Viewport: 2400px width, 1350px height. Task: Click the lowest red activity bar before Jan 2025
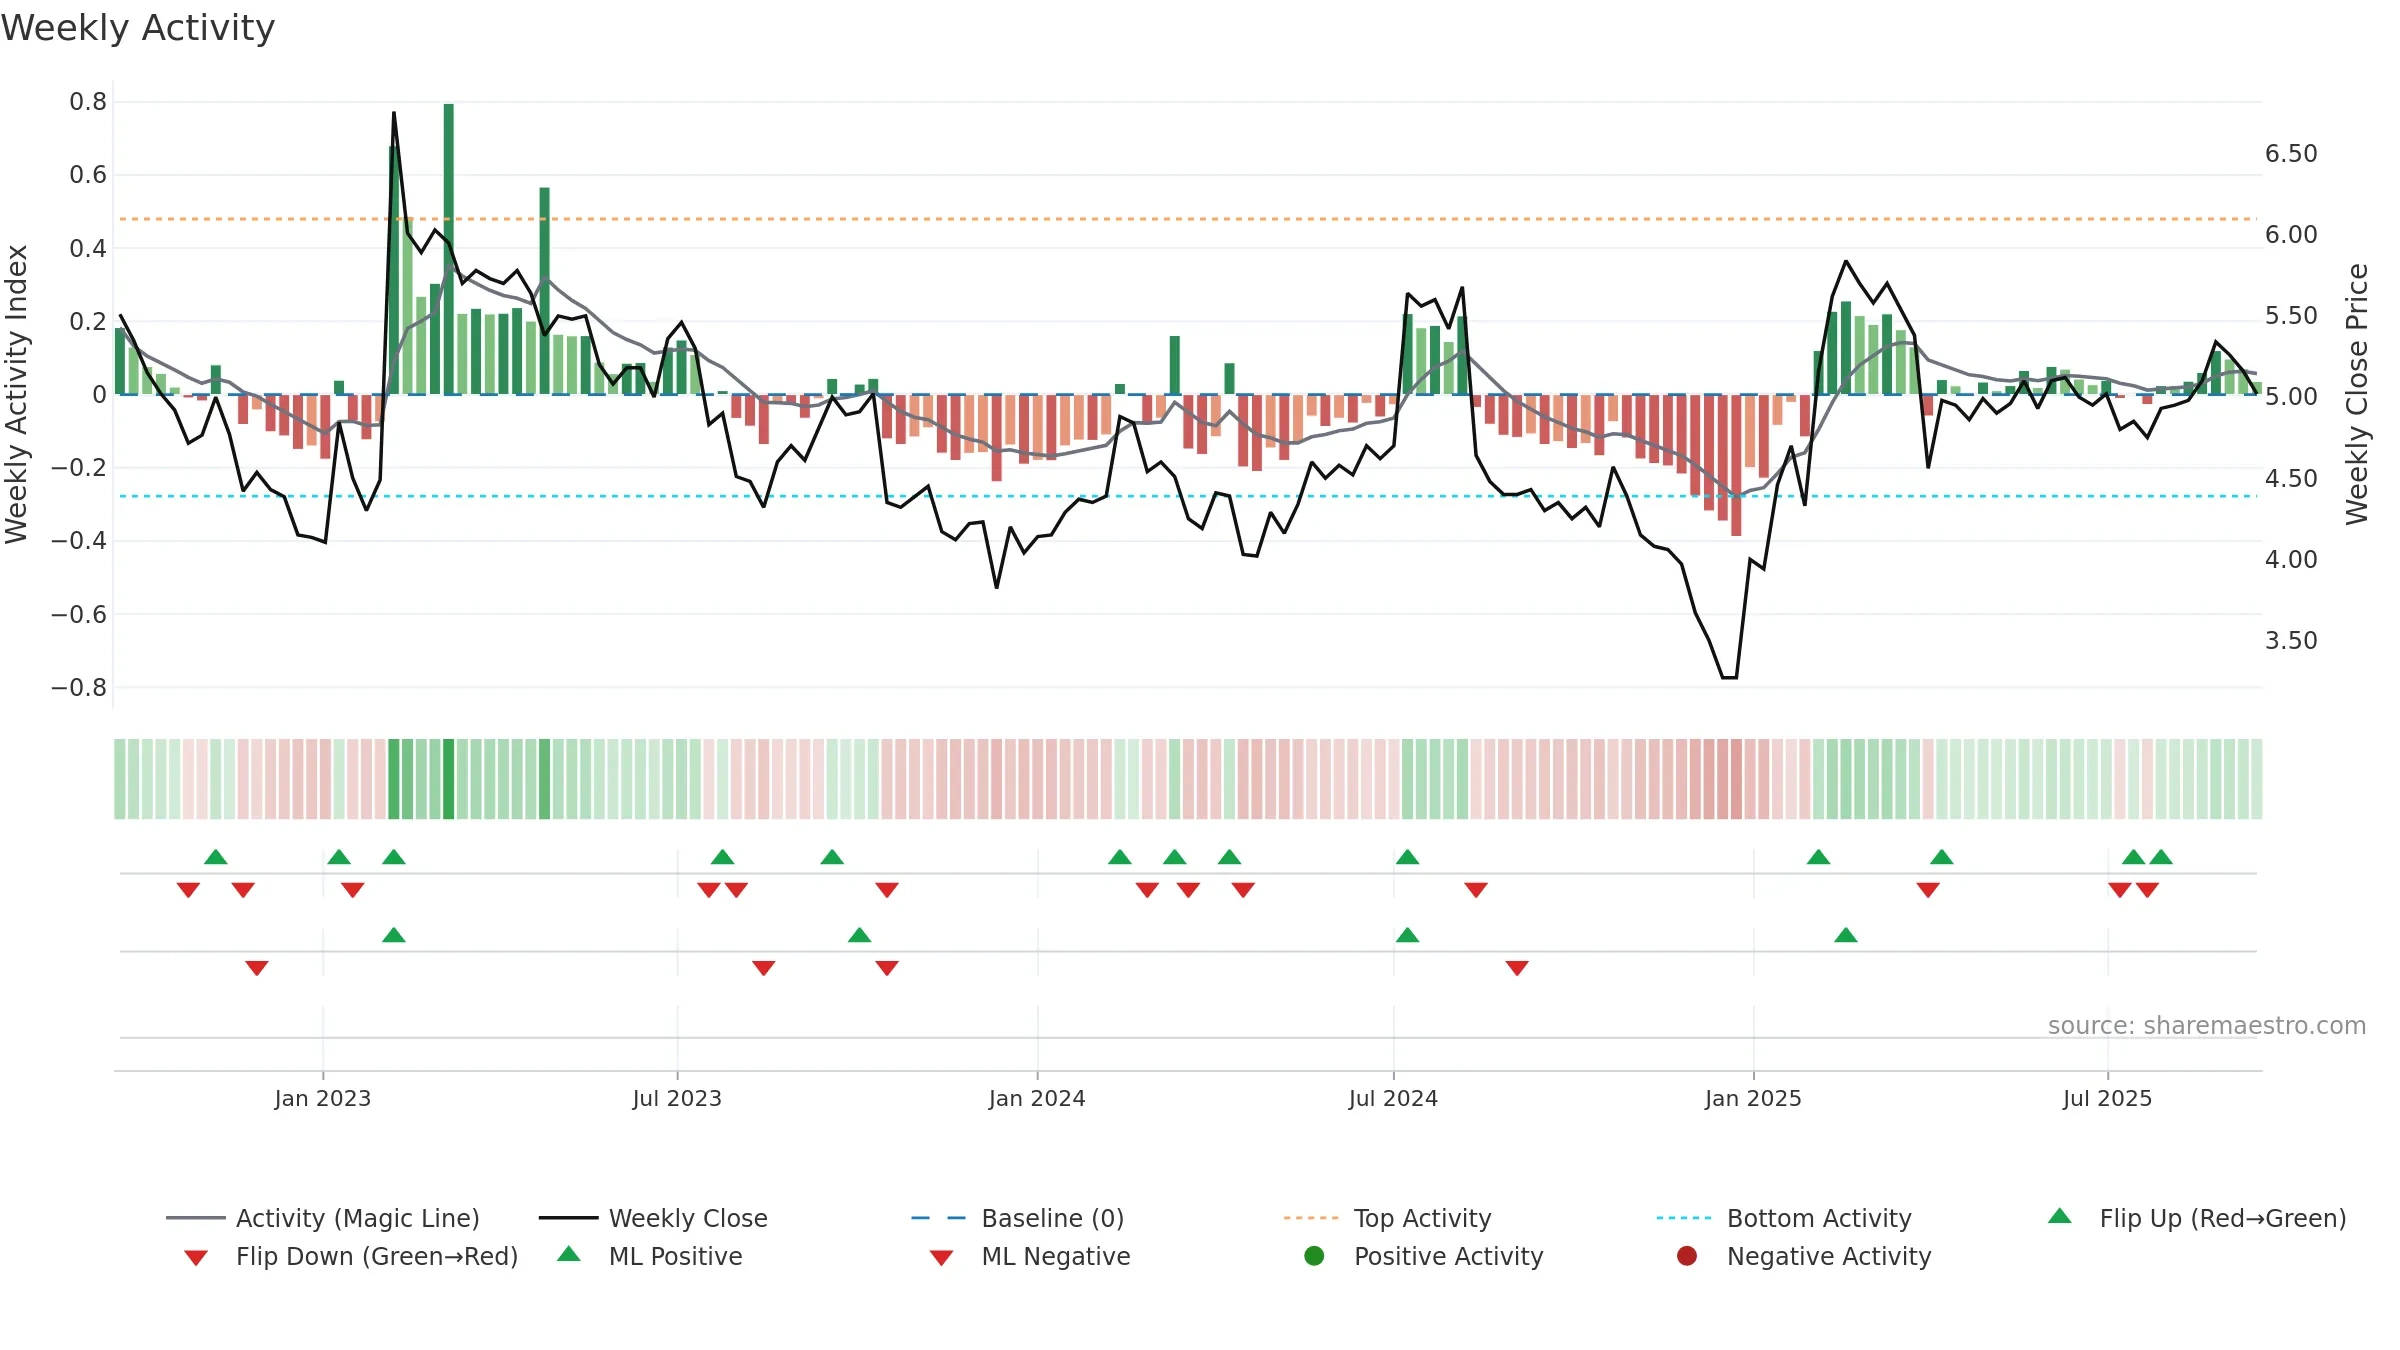1736,465
